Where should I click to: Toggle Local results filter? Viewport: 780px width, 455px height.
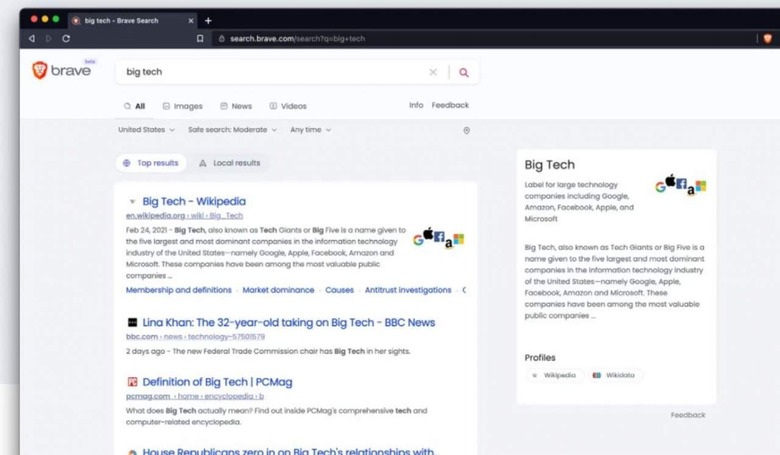pos(229,163)
